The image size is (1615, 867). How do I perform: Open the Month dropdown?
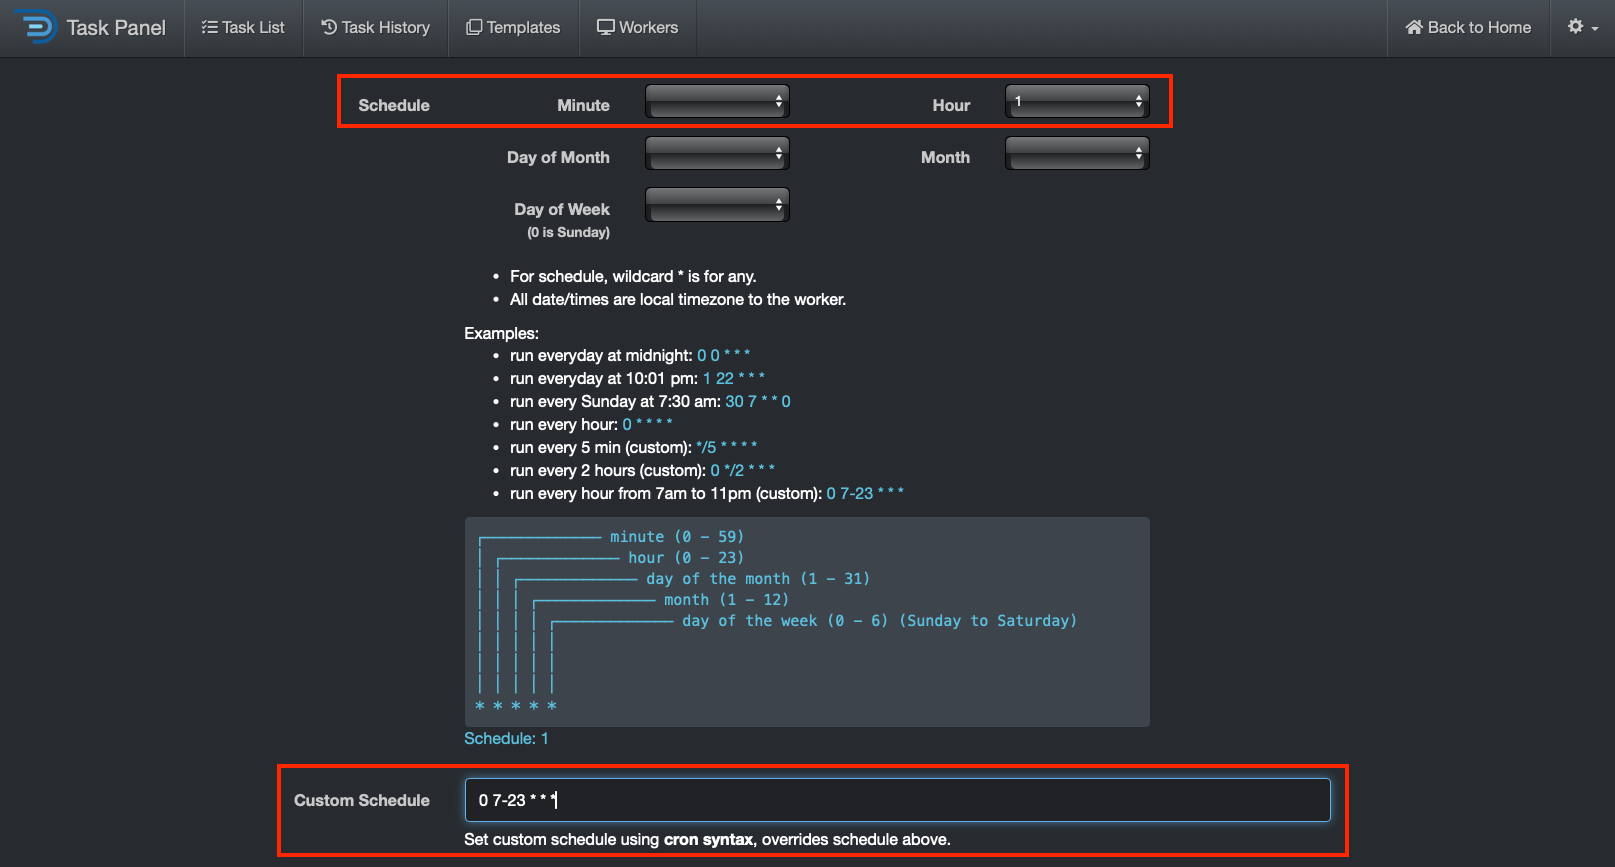tap(1077, 153)
